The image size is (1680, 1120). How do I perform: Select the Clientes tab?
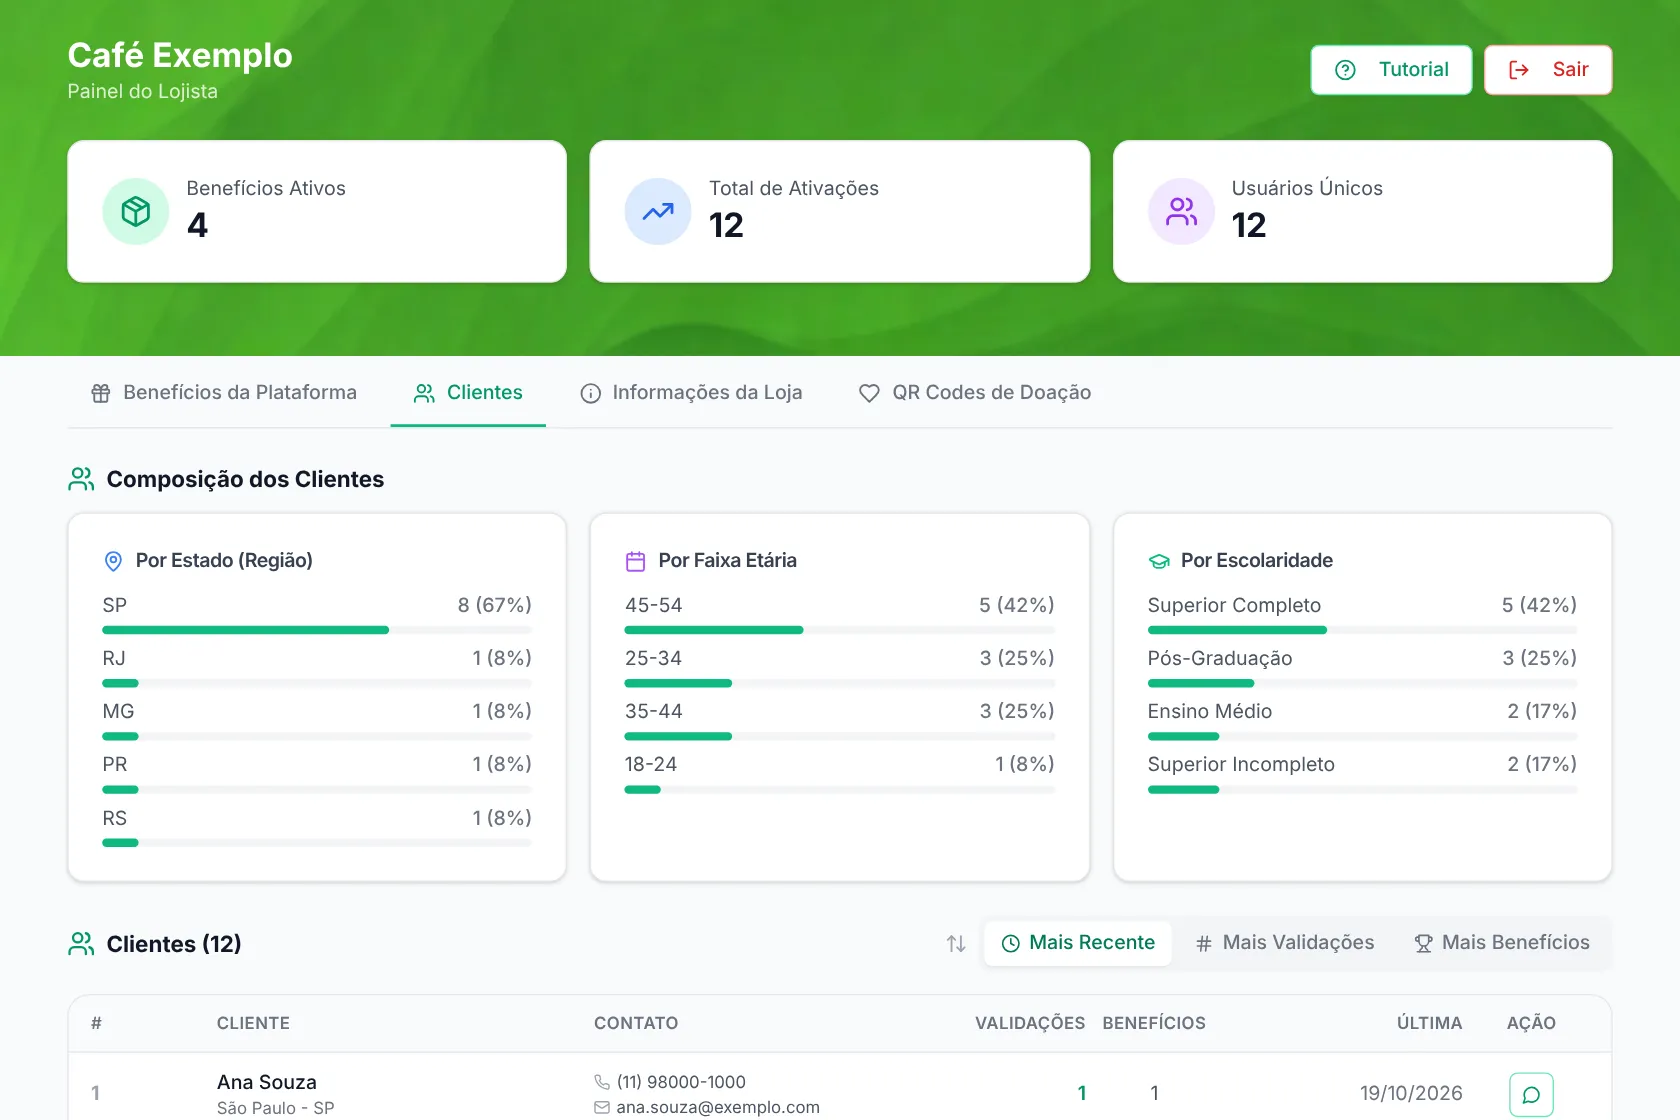click(x=468, y=393)
